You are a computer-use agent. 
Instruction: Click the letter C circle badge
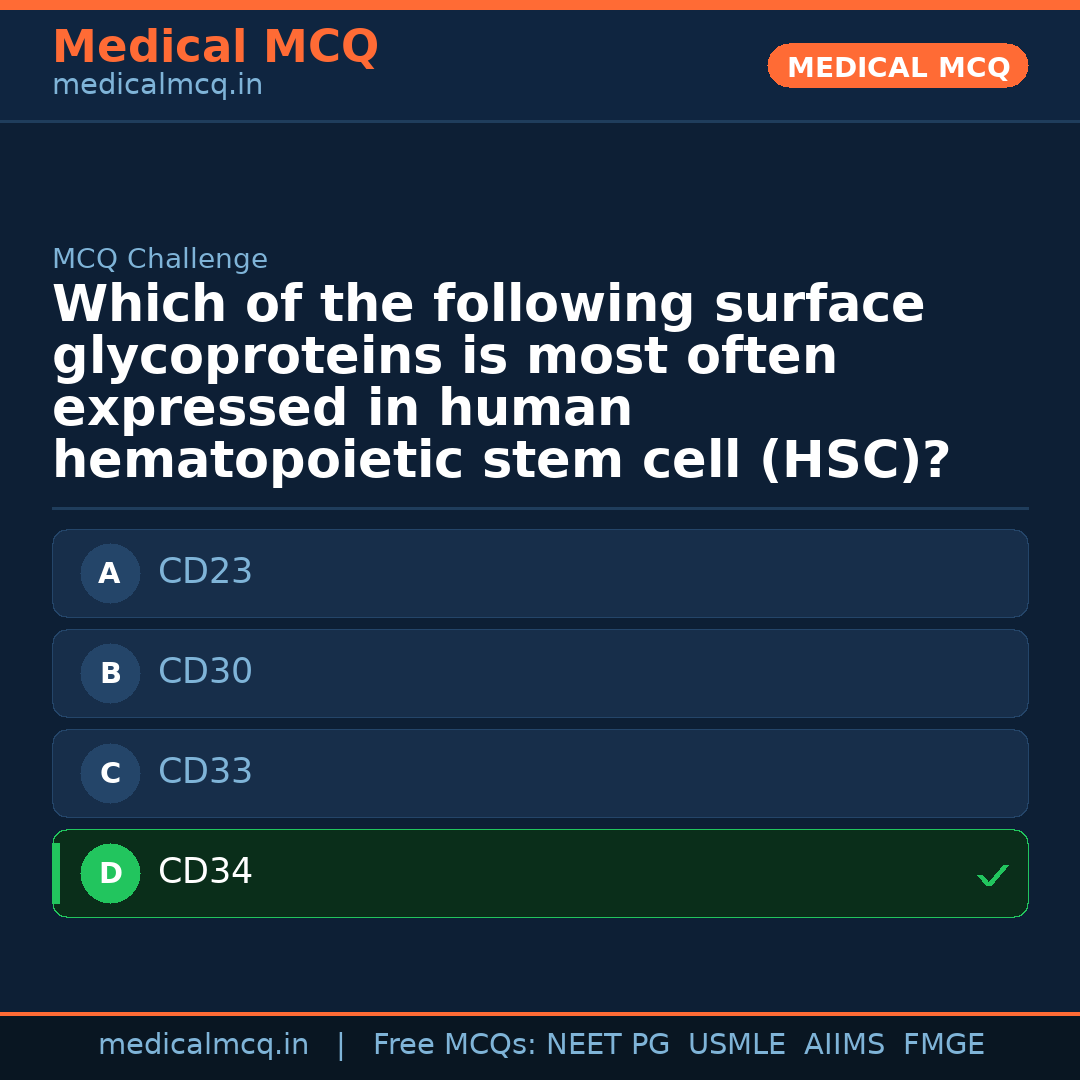pyautogui.click(x=110, y=774)
